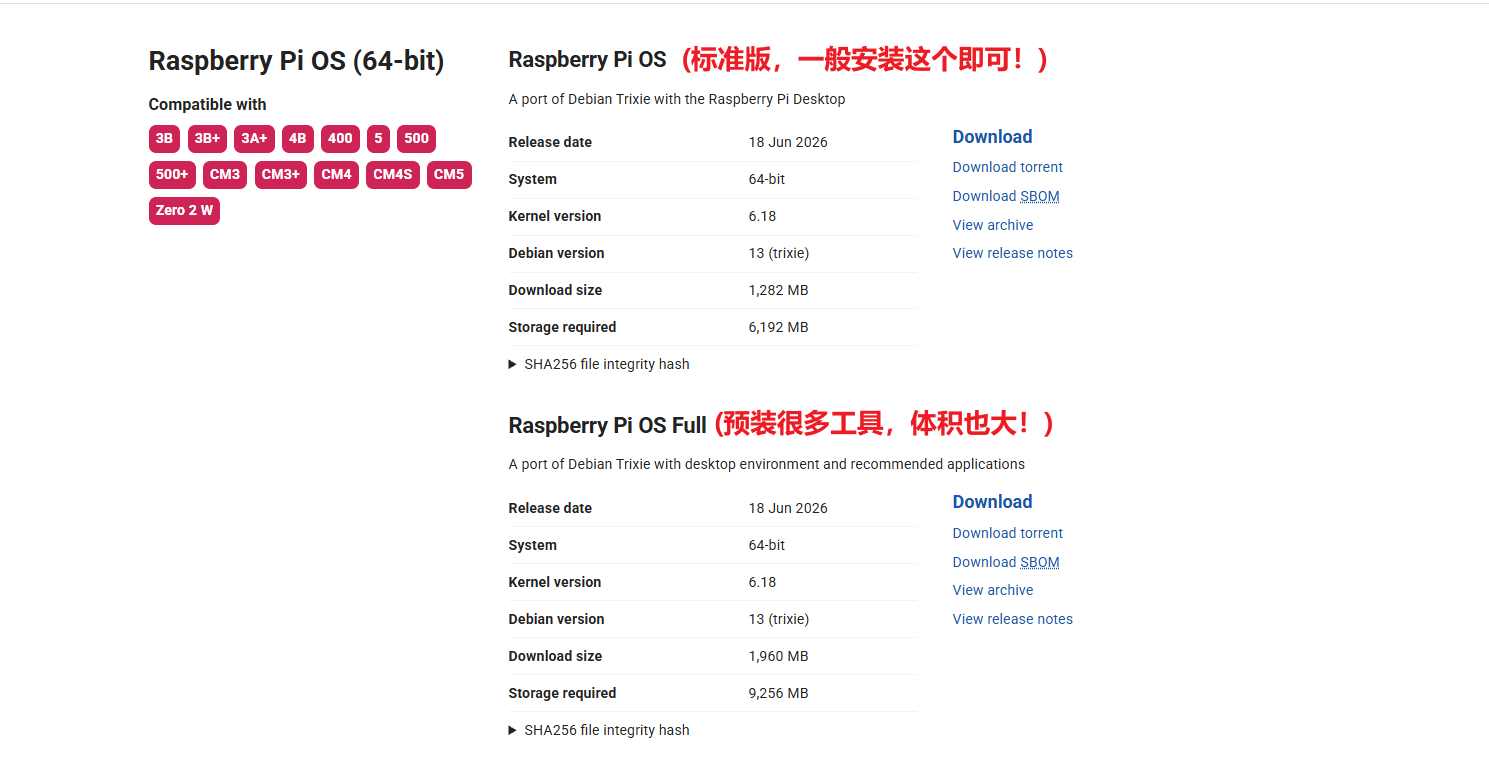
Task: Click the Zero 2 W compatibility badge
Action: click(184, 211)
